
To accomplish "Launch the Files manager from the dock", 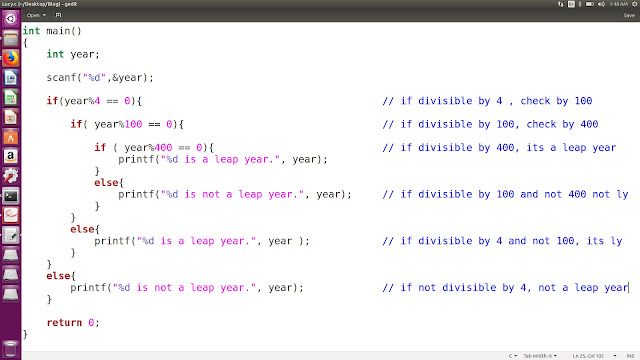I will tap(11, 39).
